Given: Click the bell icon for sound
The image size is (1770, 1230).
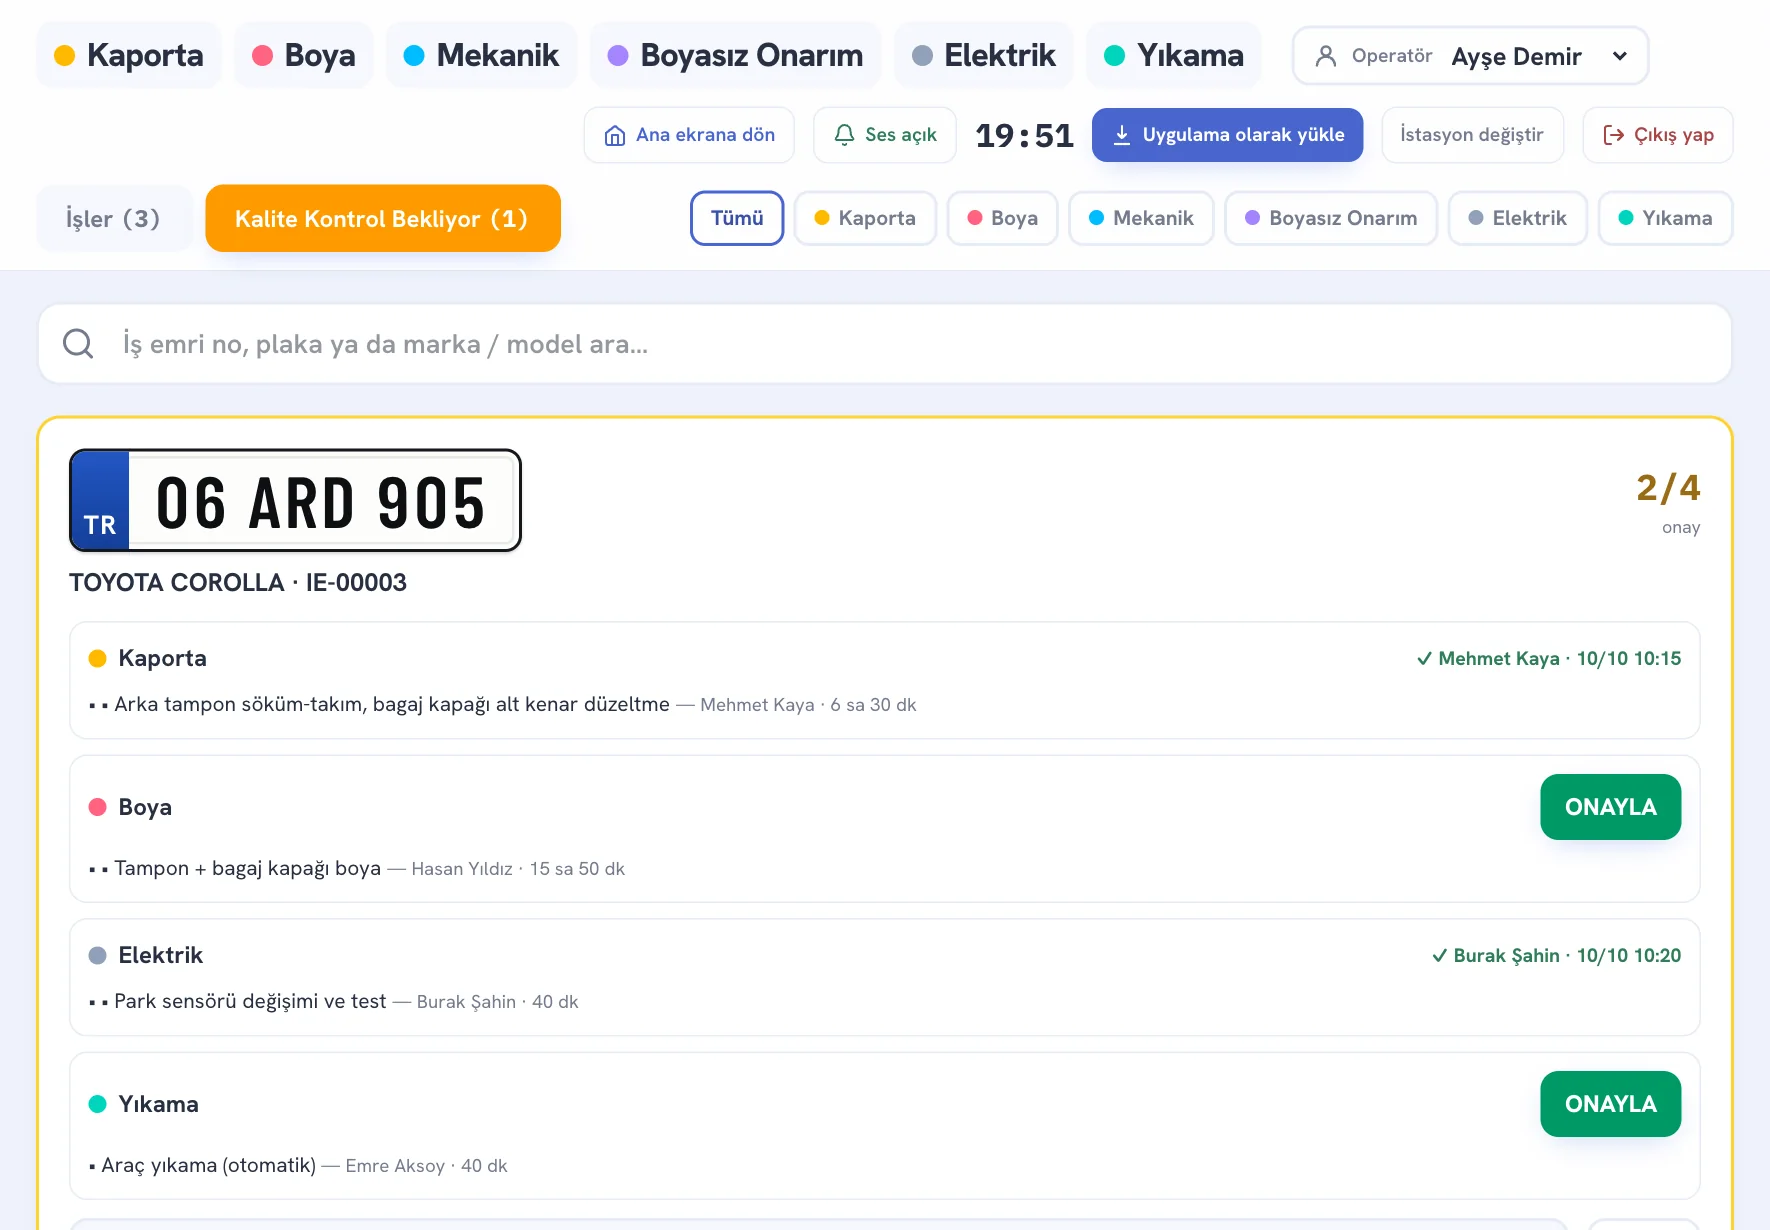Looking at the screenshot, I should (x=844, y=135).
